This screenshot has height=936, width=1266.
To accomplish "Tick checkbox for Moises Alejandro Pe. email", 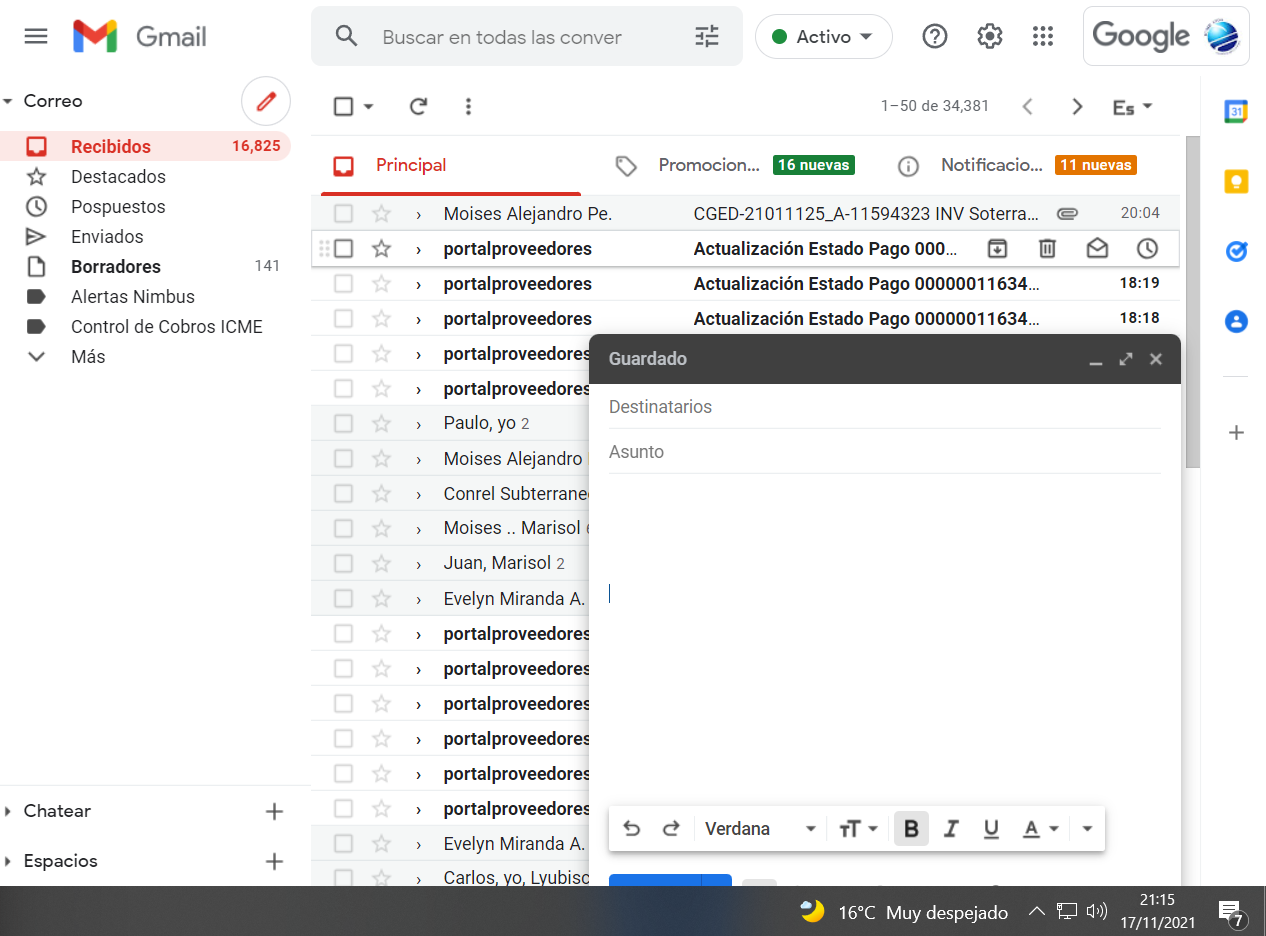I will point(344,214).
